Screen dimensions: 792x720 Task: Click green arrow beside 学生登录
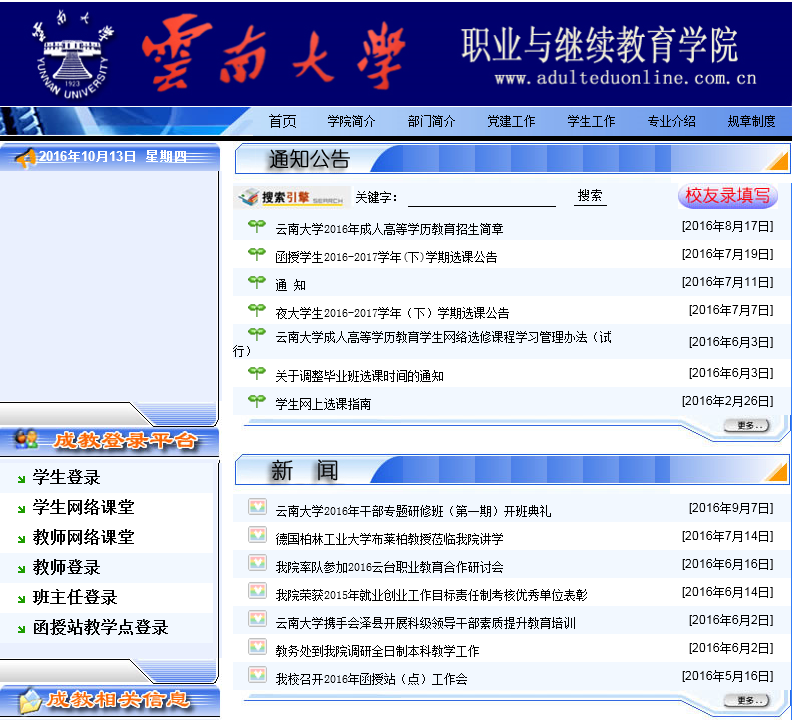coord(22,479)
